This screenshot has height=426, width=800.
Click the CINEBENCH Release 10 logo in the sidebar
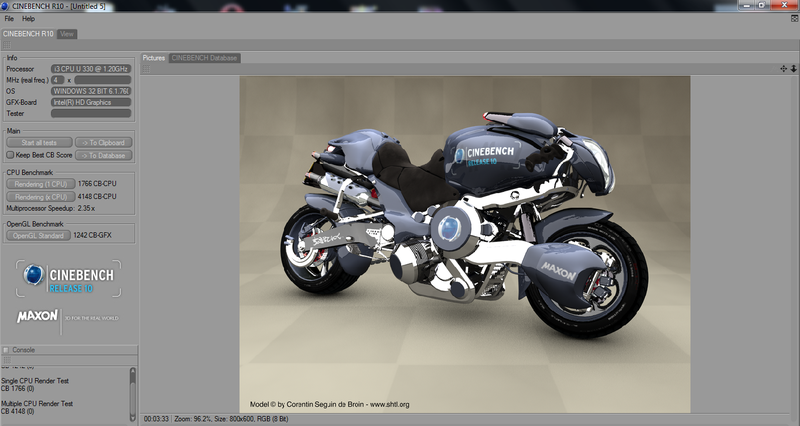pos(69,279)
